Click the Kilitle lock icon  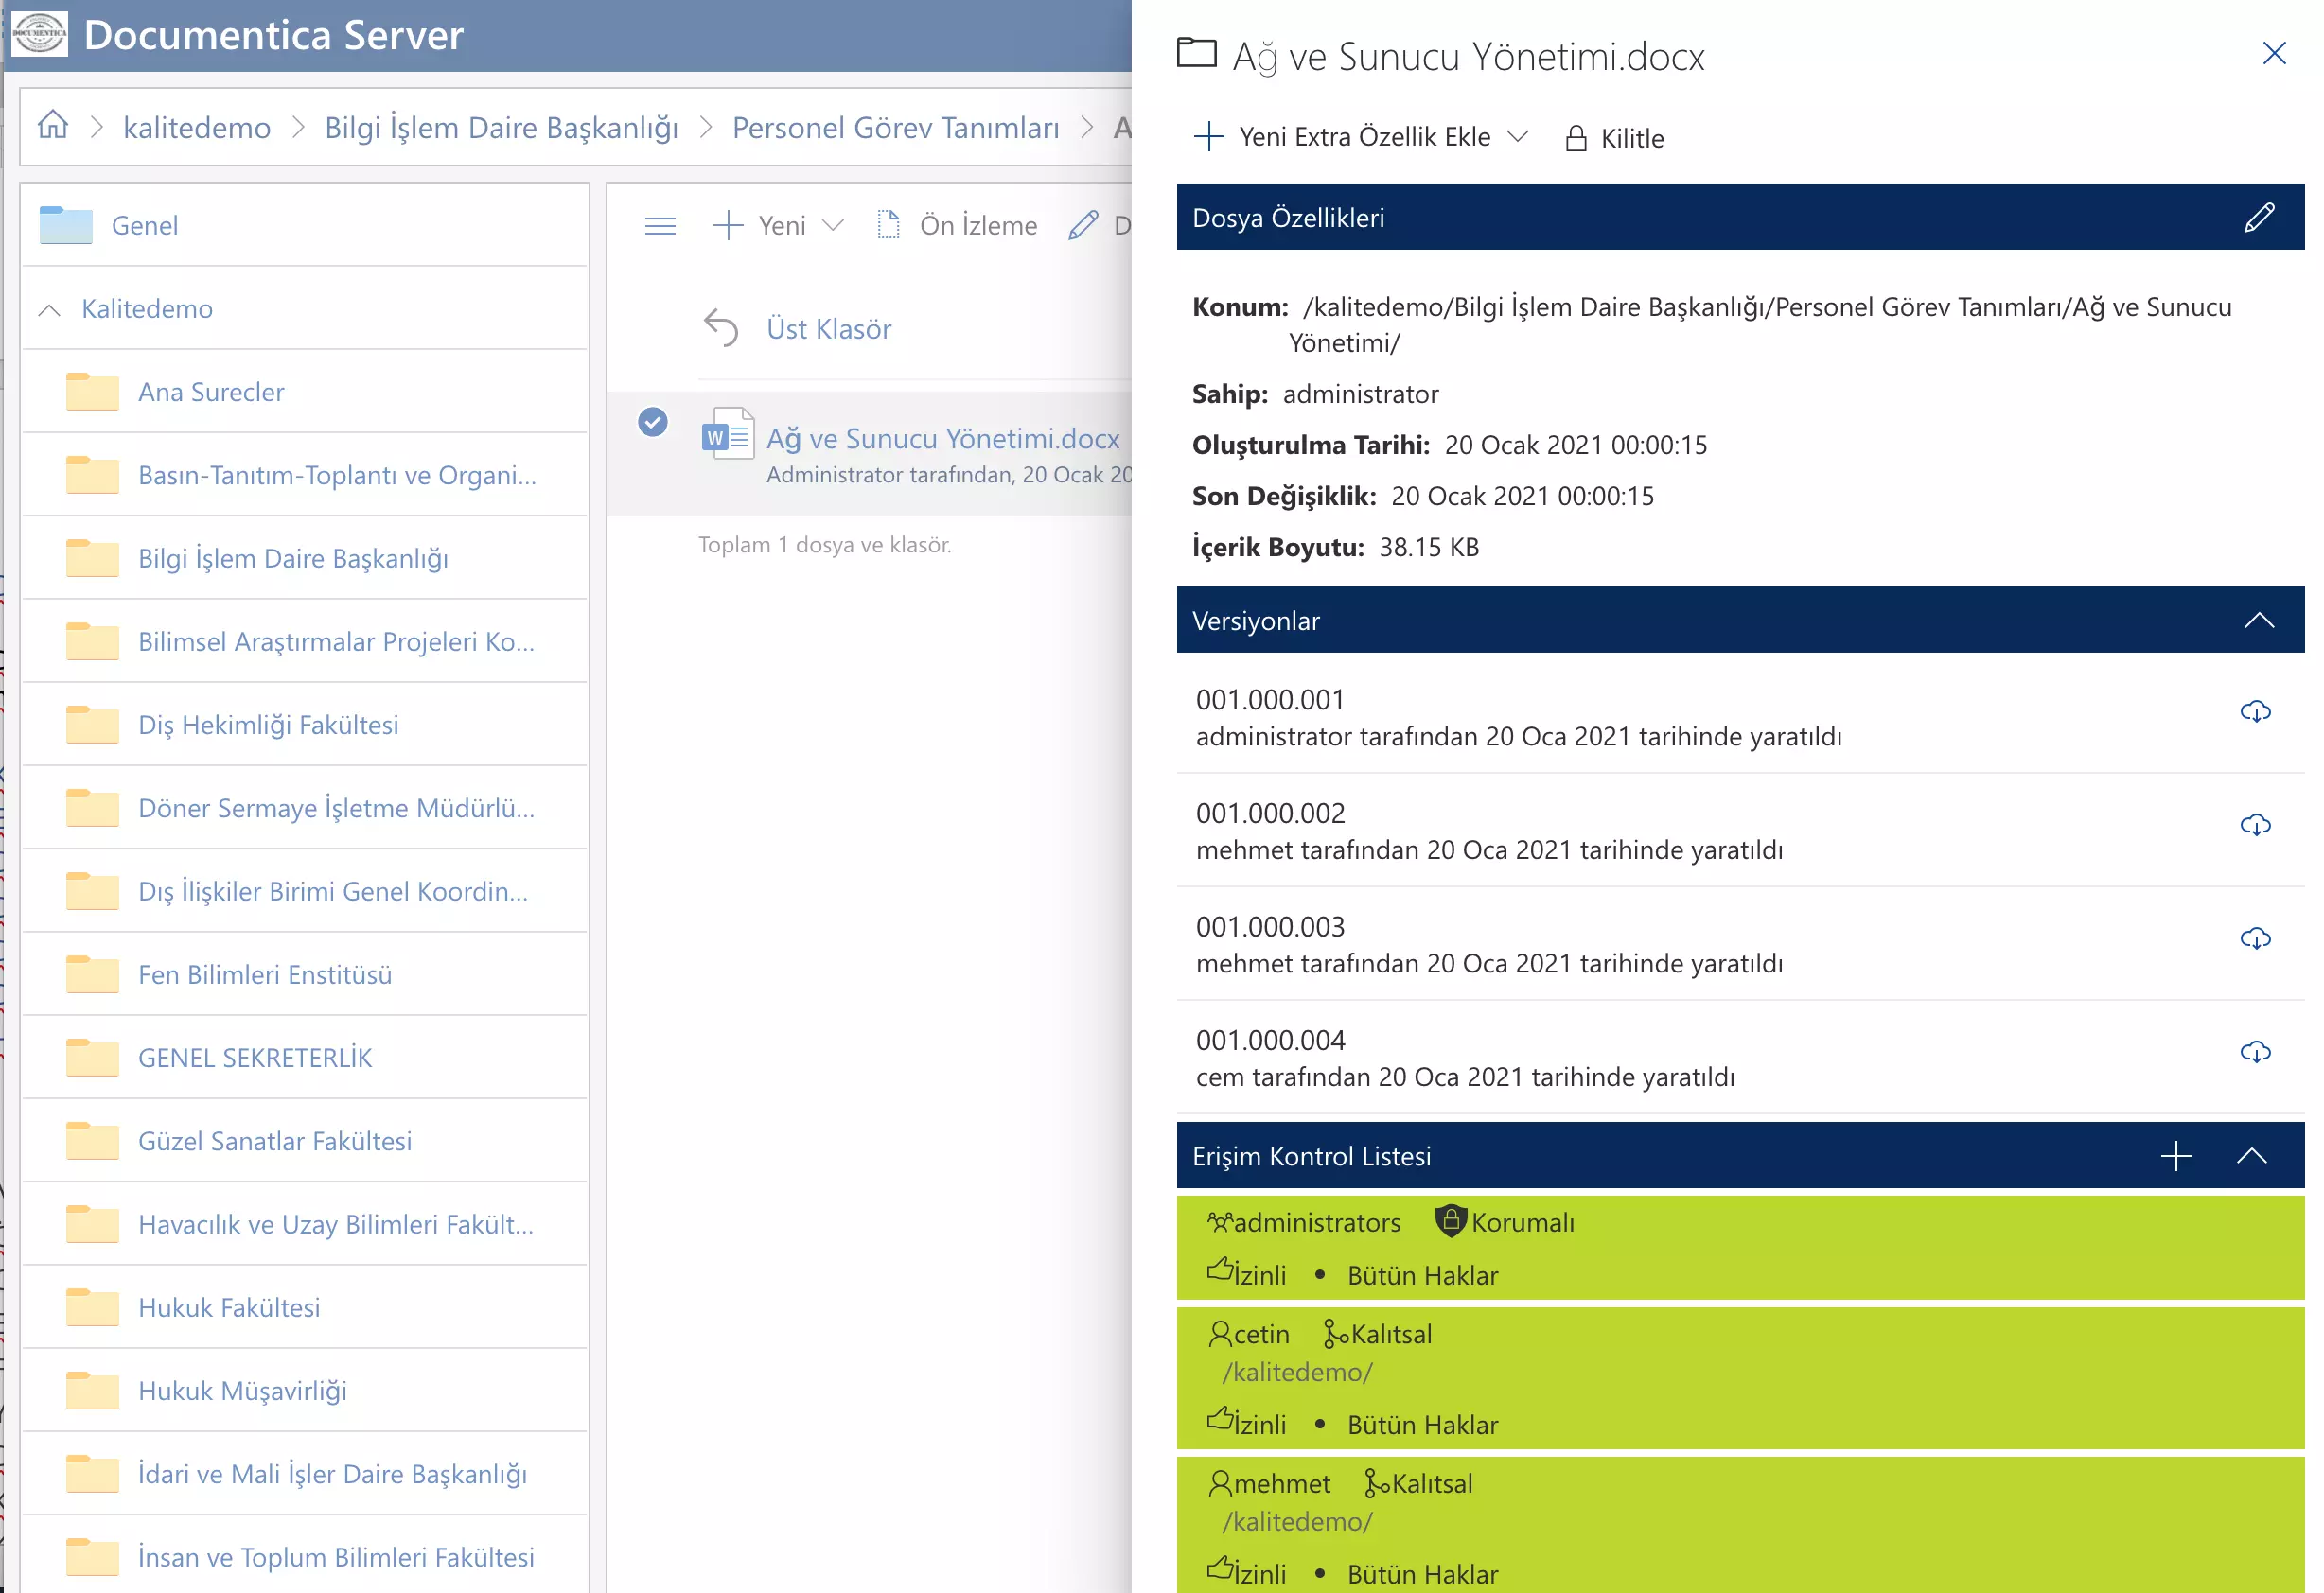(x=1576, y=138)
